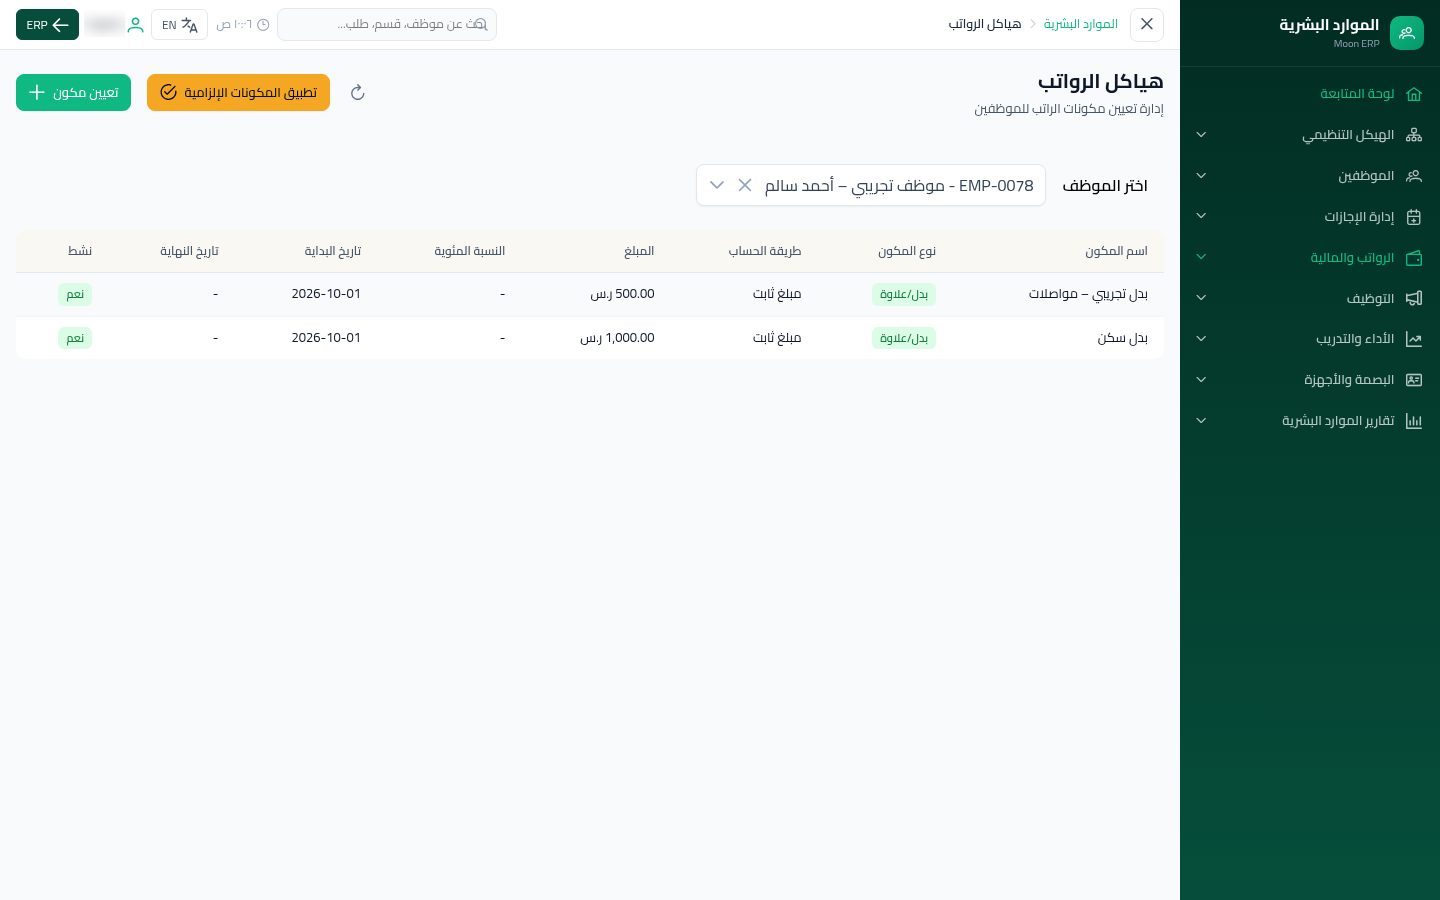Clear the selected employee with X icon

point(745,185)
